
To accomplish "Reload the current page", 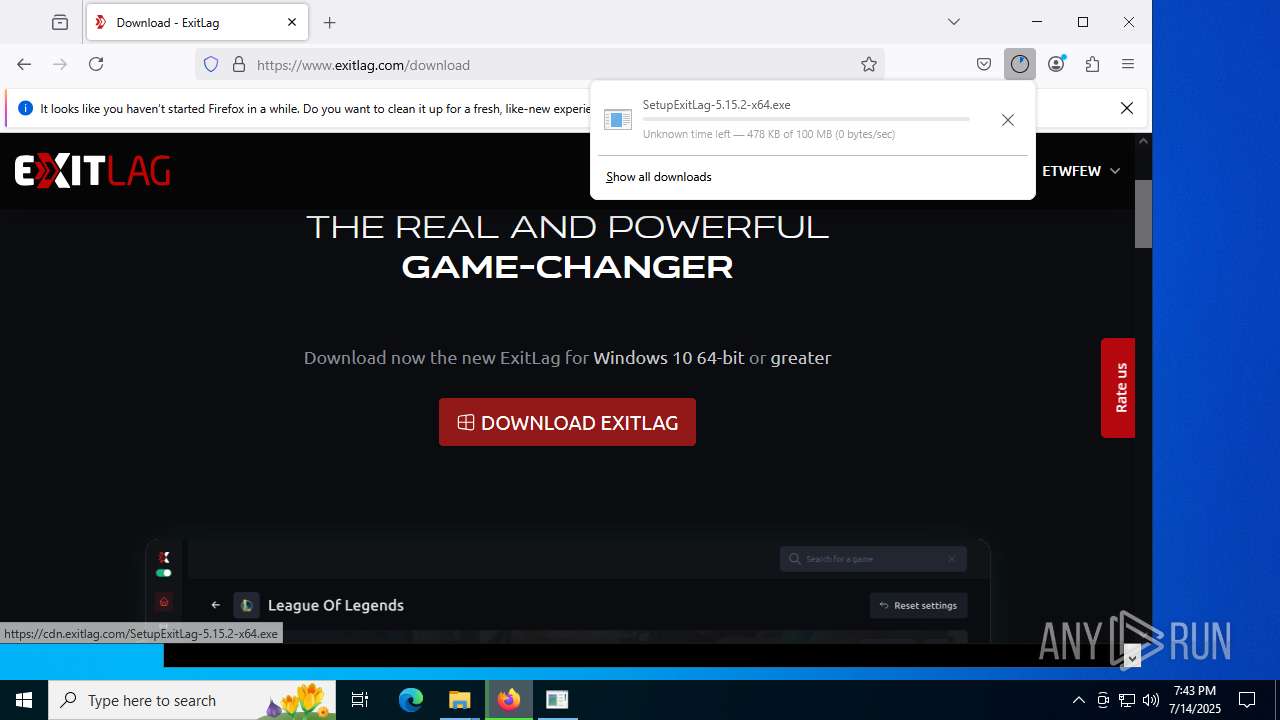I will click(96, 64).
